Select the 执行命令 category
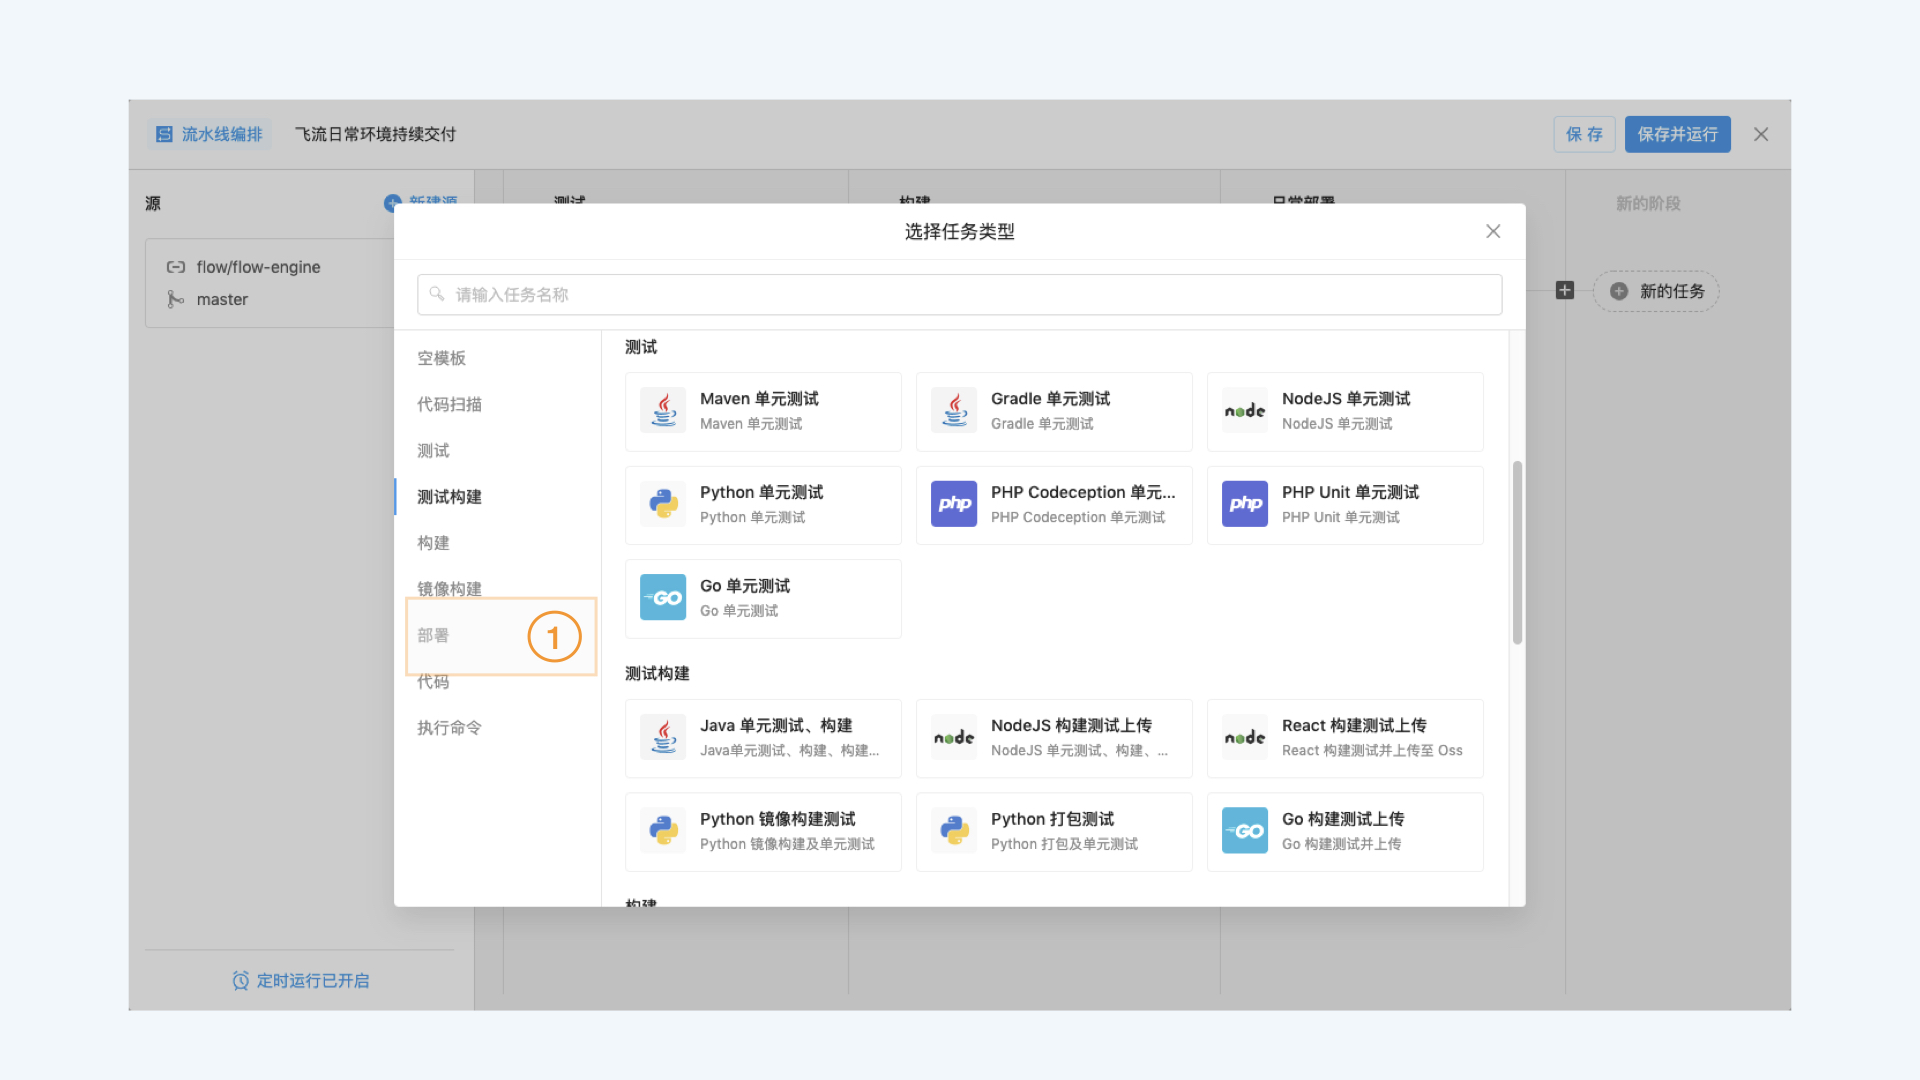 click(x=449, y=727)
